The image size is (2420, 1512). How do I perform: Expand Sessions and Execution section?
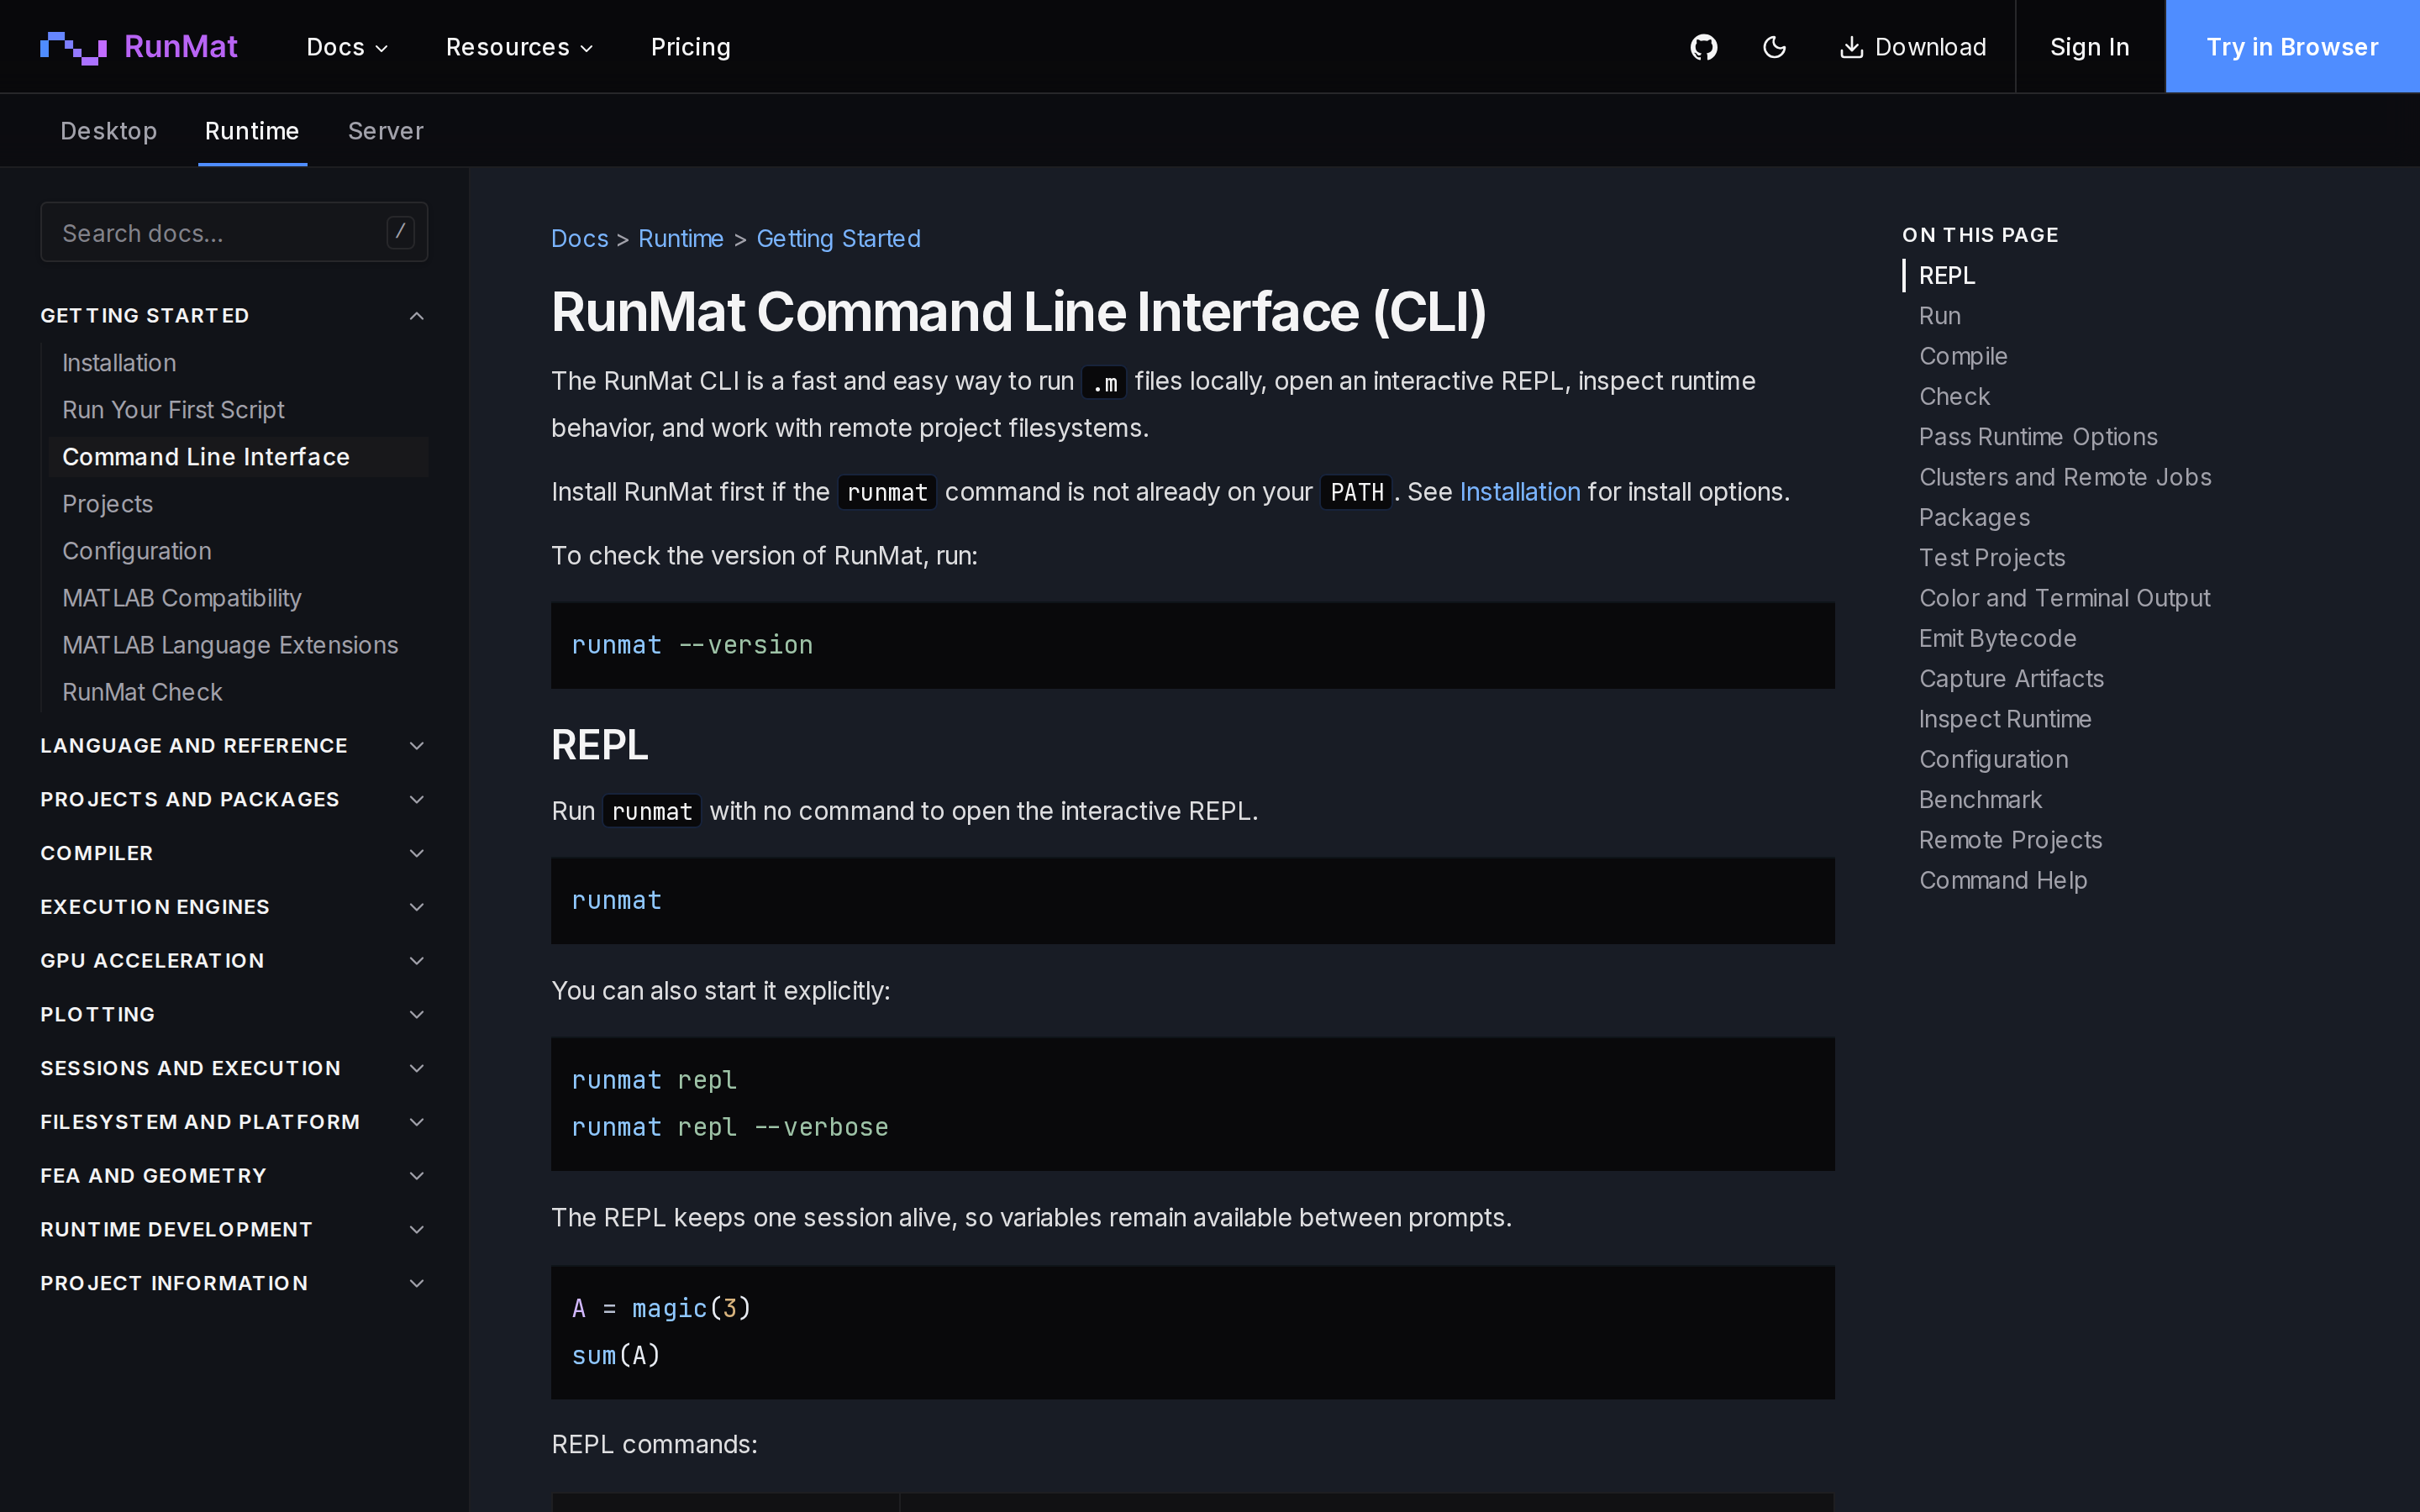click(234, 1069)
